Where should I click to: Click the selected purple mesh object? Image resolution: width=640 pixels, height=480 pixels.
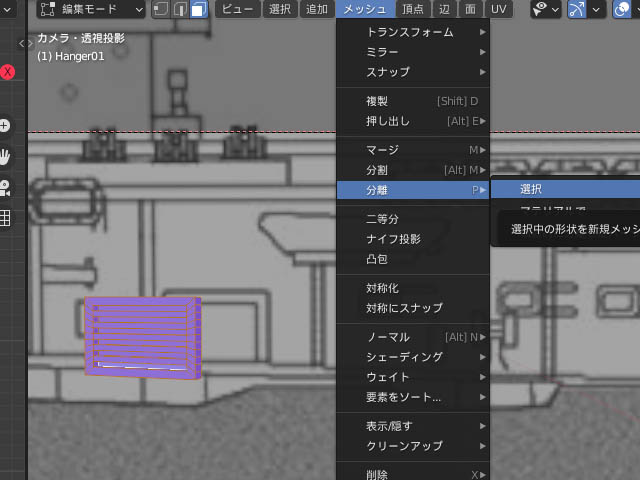tap(142, 338)
